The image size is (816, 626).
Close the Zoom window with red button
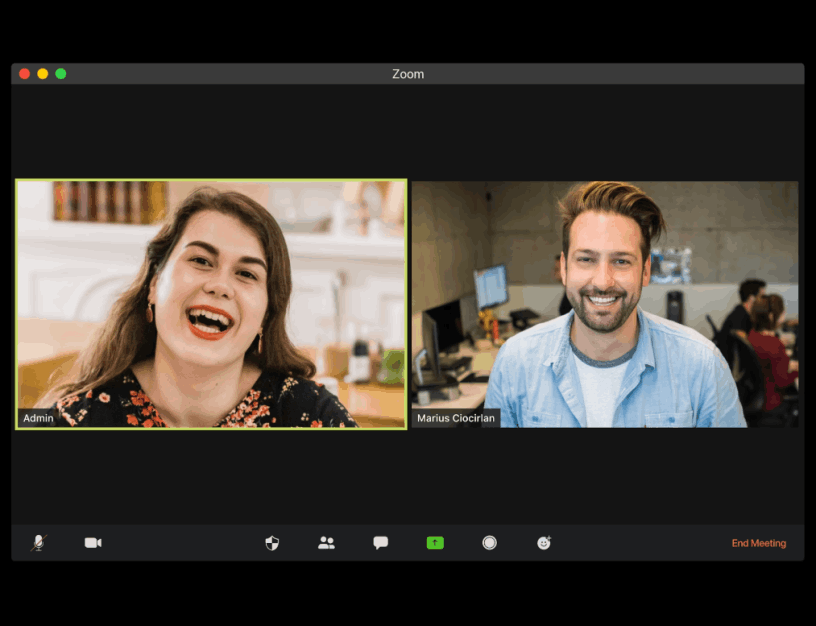click(24, 74)
